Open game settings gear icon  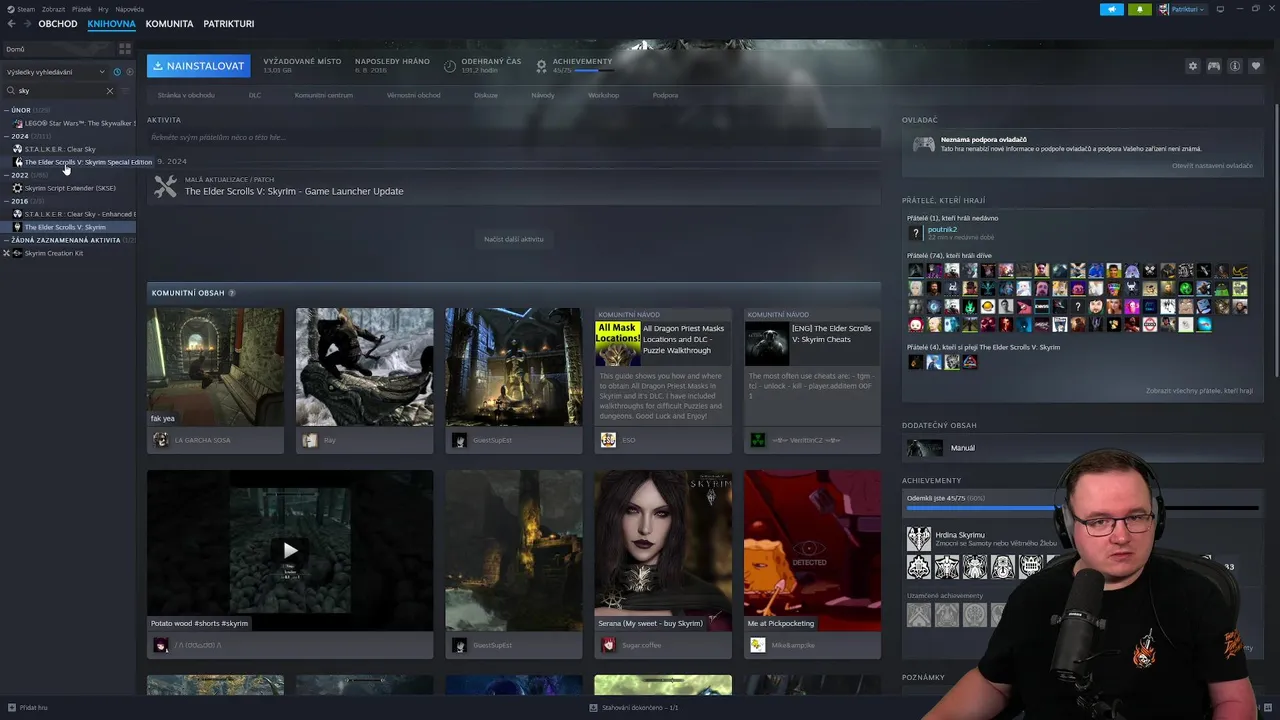point(1192,66)
